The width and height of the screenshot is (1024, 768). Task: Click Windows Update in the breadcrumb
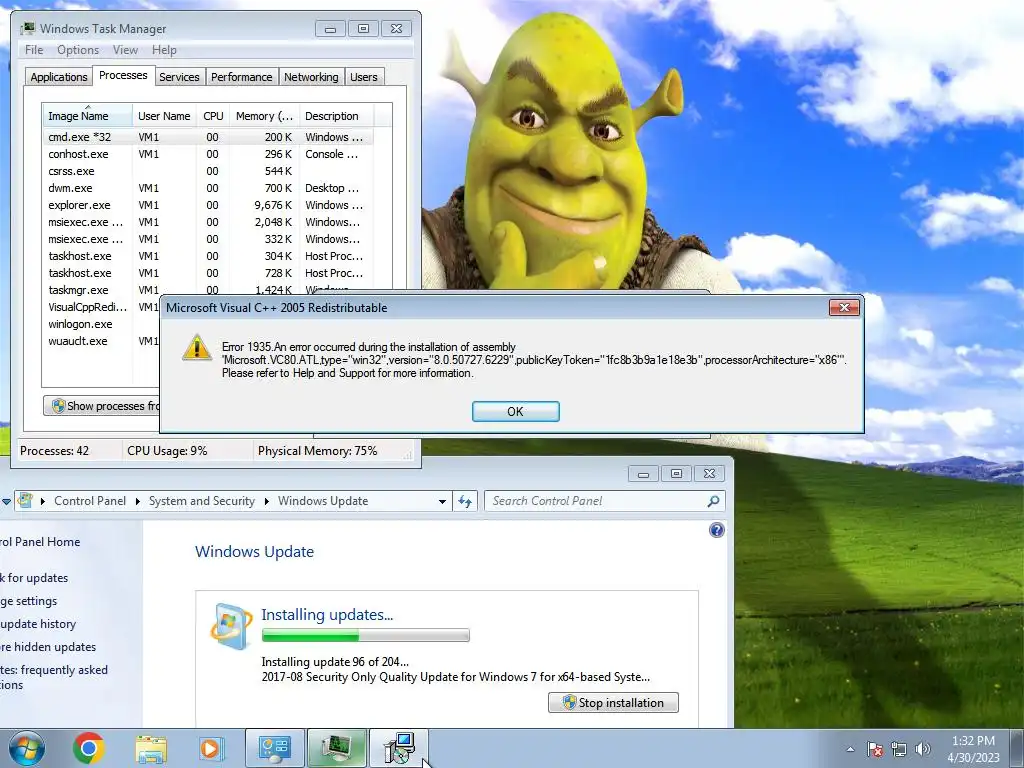click(323, 501)
